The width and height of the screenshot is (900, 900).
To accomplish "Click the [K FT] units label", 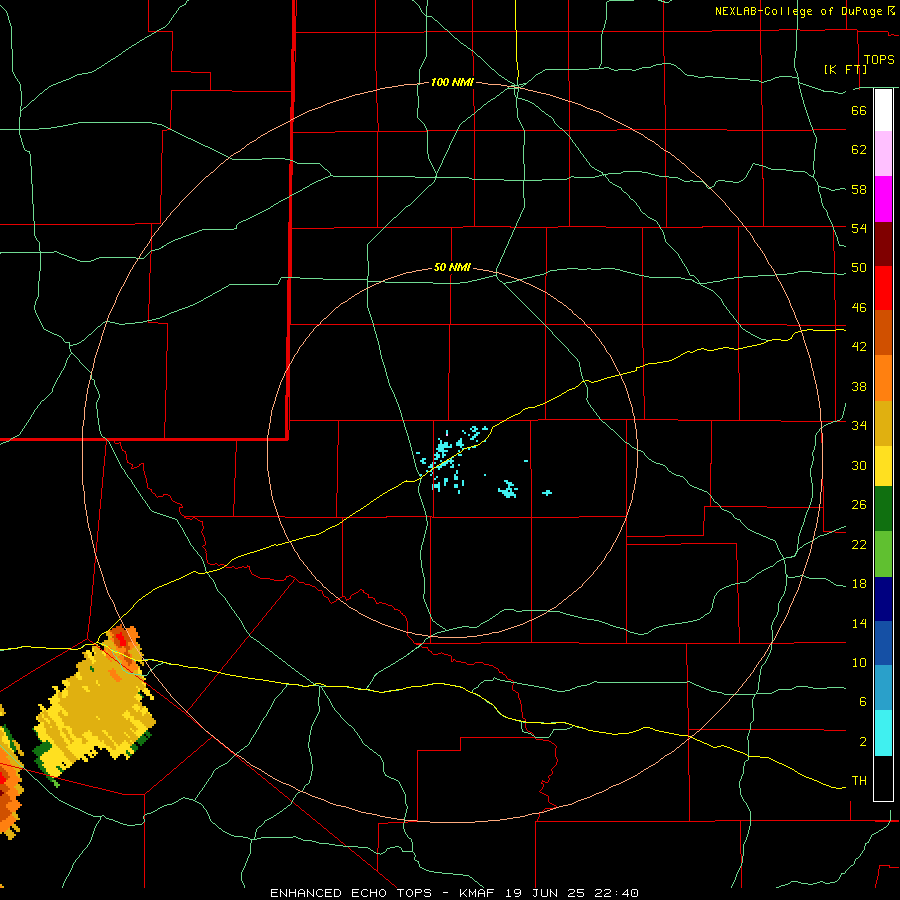I will pos(845,69).
